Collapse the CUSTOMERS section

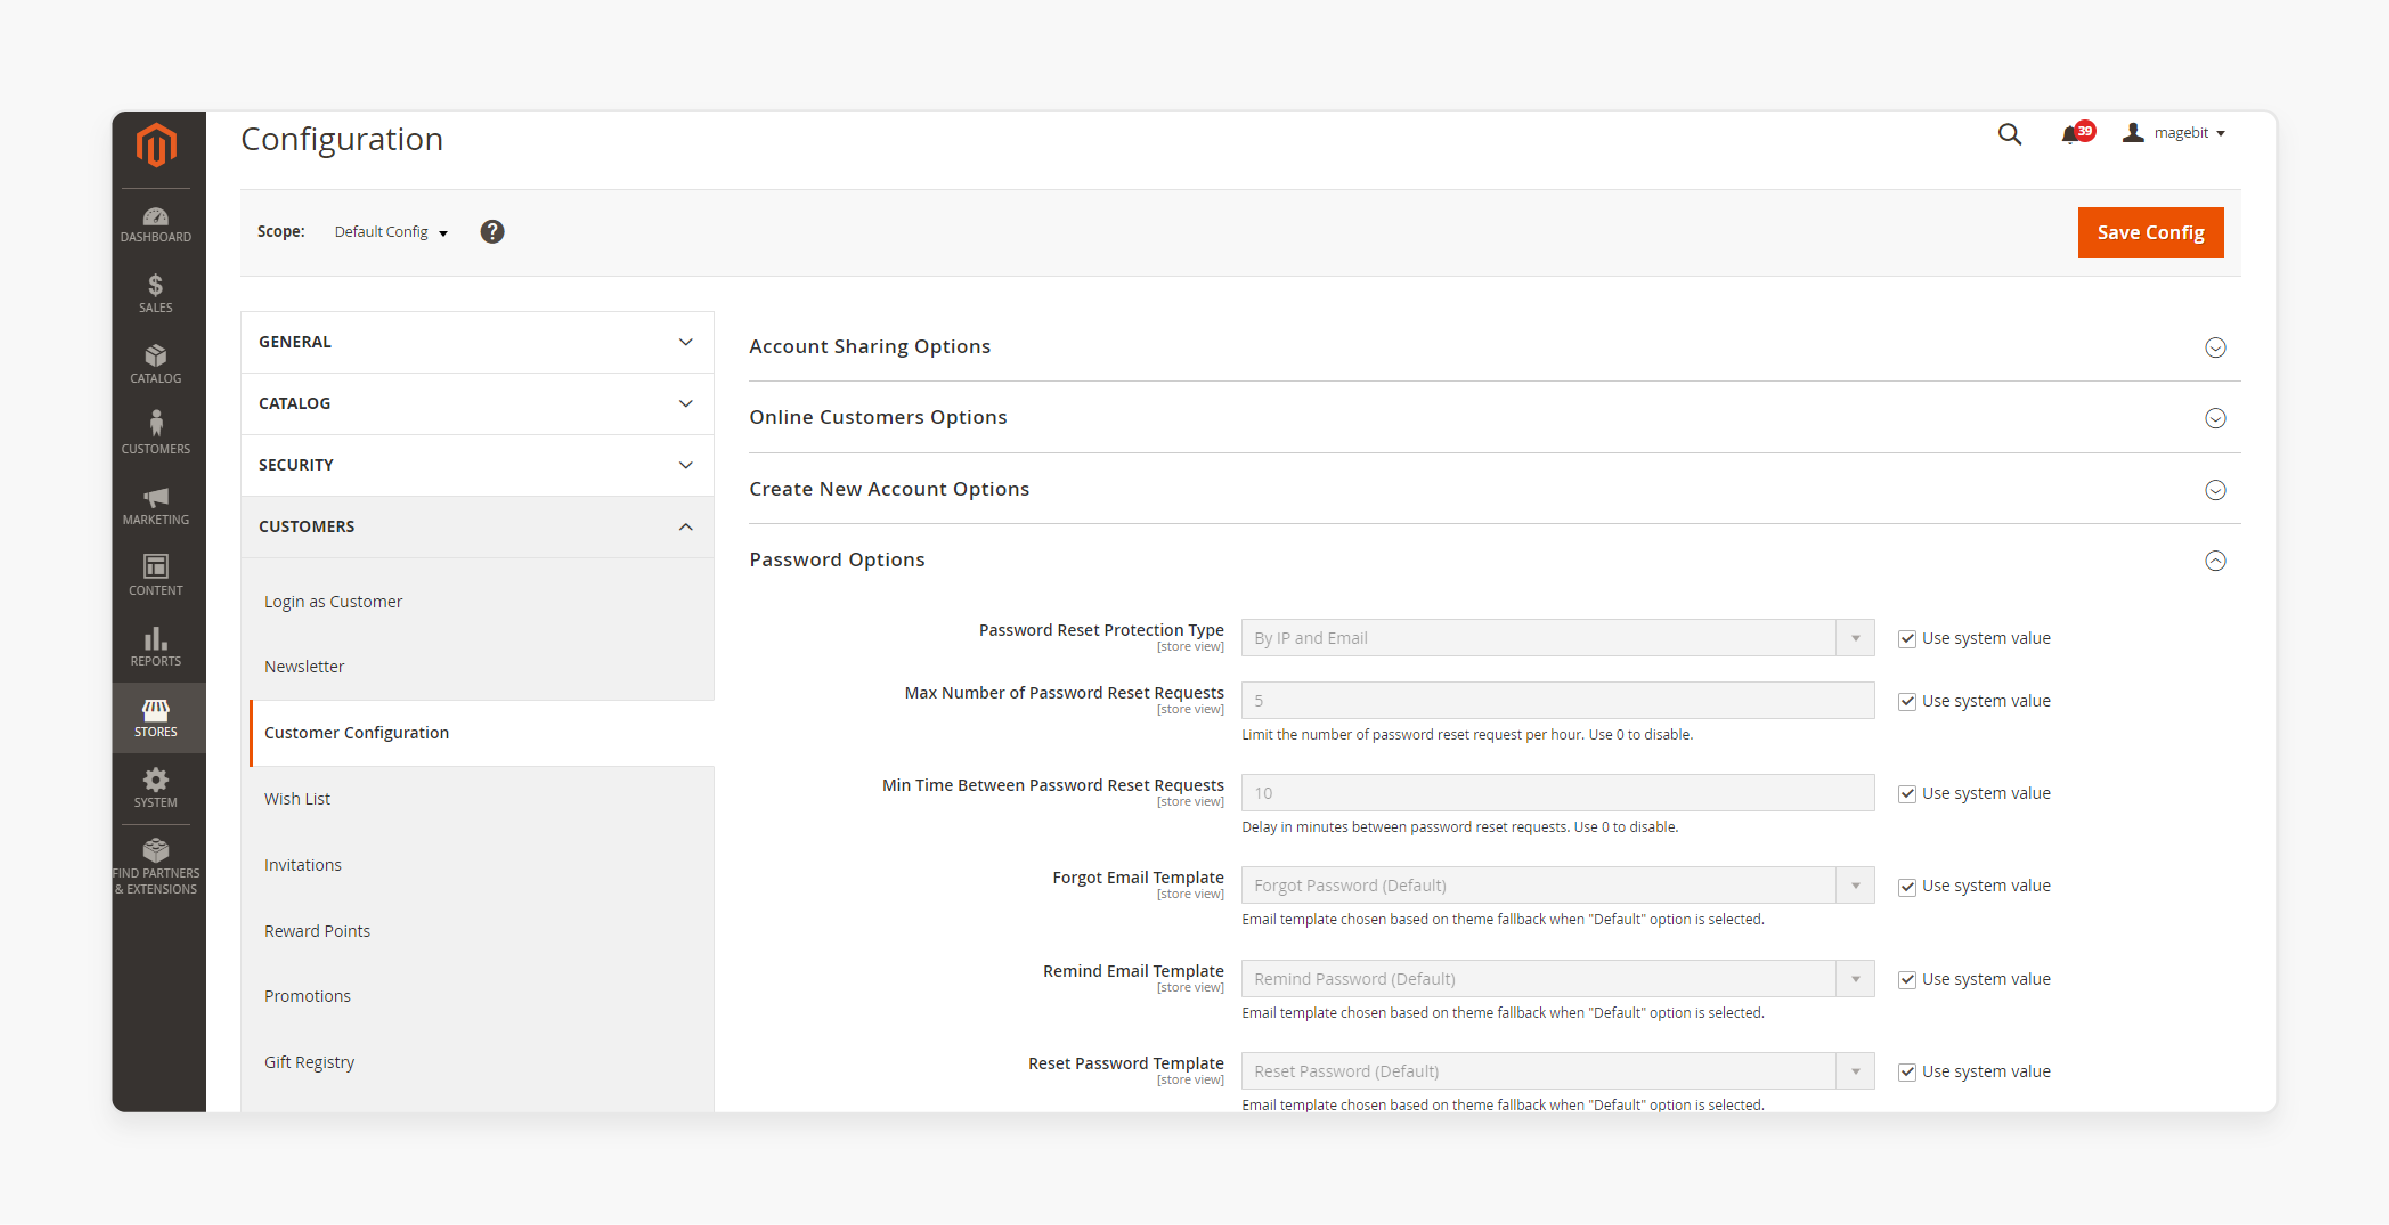[x=684, y=525]
